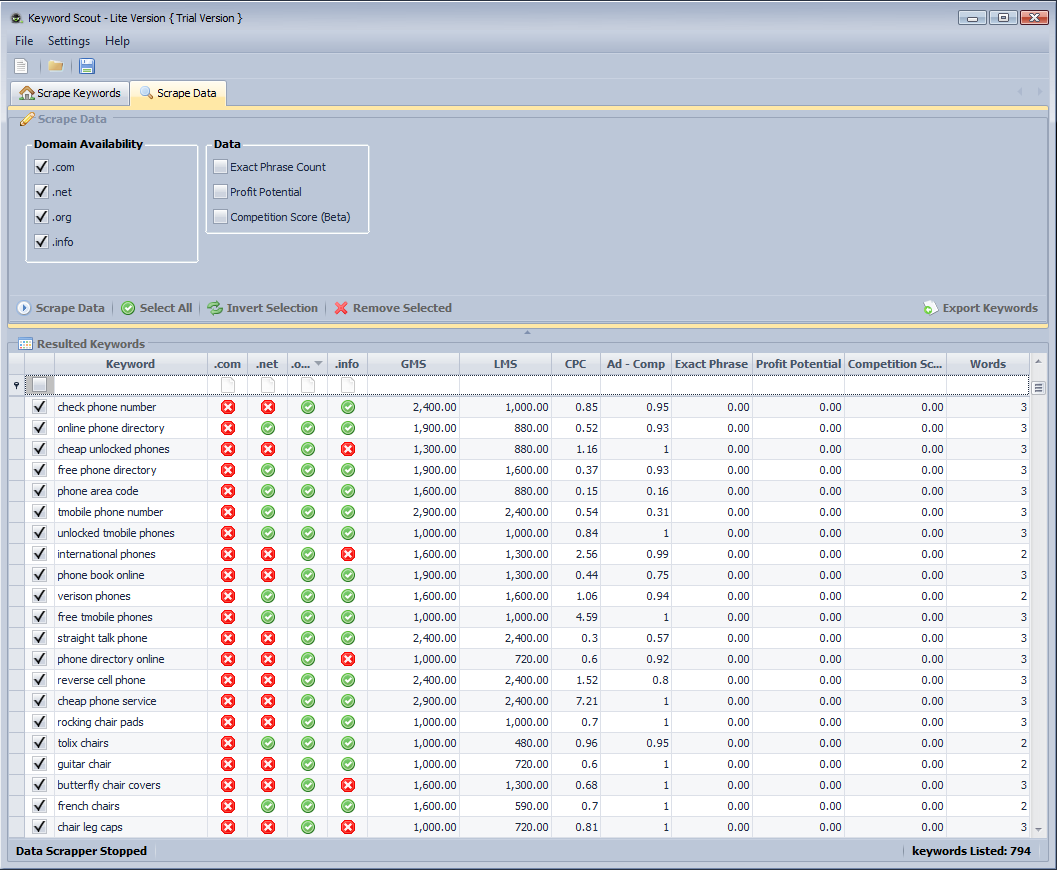Open the grid column chooser button
The image size is (1057, 870).
[1038, 386]
